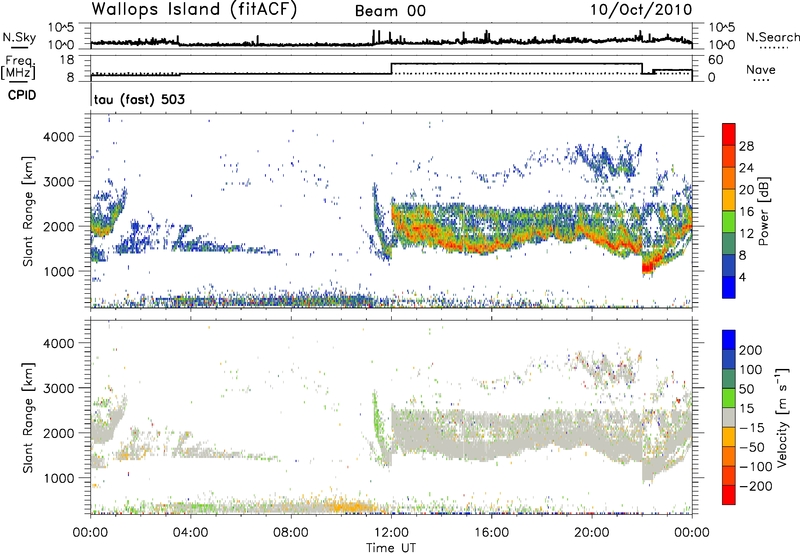Pick the light green 12–16 dB Power swatch
The height and width of the screenshot is (554, 800).
pos(729,222)
